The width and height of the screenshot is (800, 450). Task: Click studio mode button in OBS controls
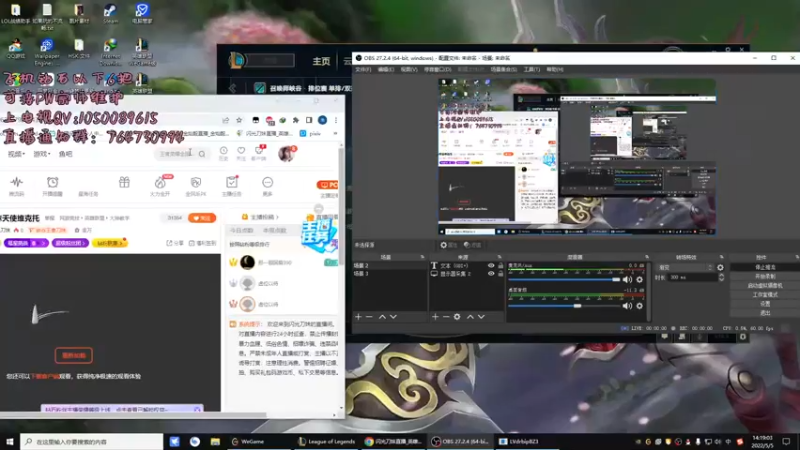point(765,295)
